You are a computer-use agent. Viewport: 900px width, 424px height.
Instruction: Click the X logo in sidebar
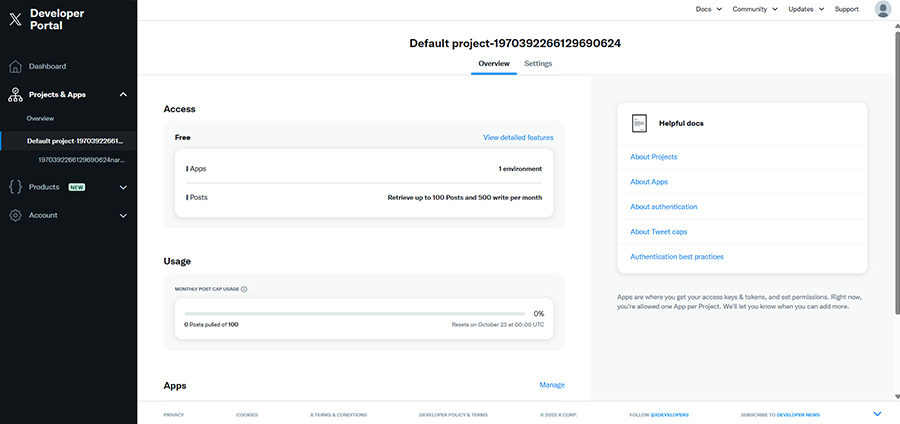pos(15,20)
